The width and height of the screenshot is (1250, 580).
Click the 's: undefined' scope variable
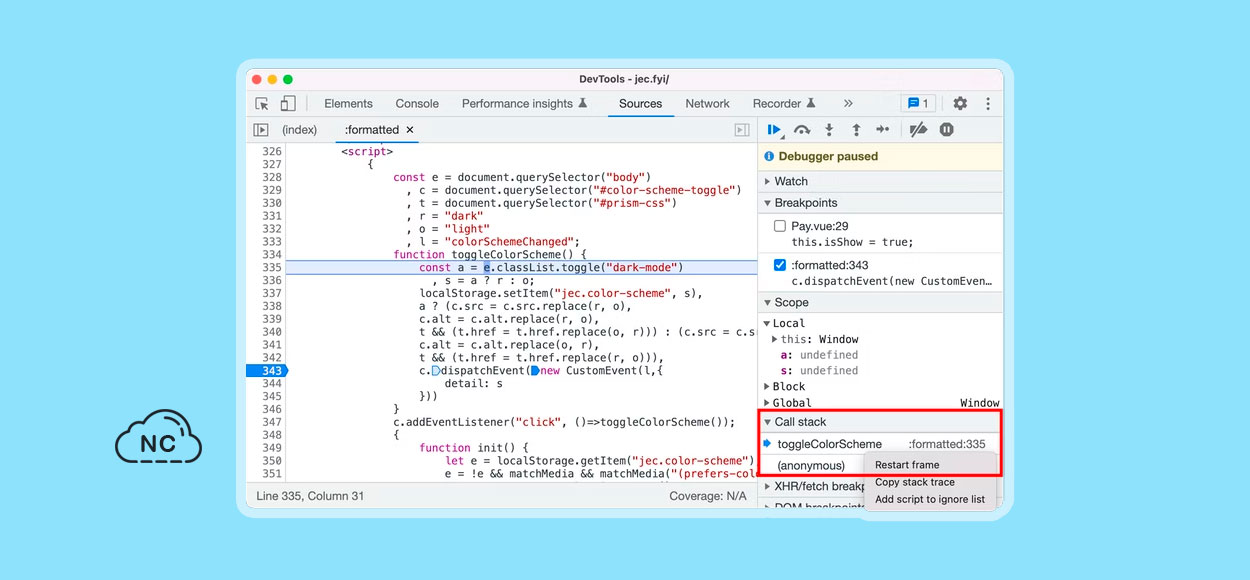click(819, 371)
